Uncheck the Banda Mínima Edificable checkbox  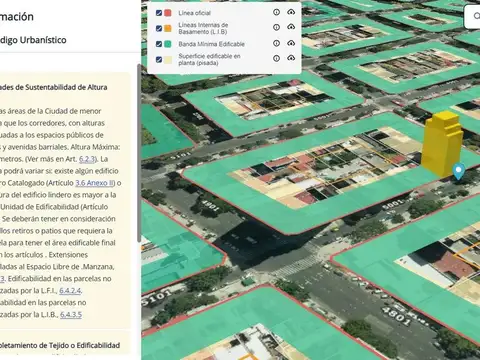point(159,44)
